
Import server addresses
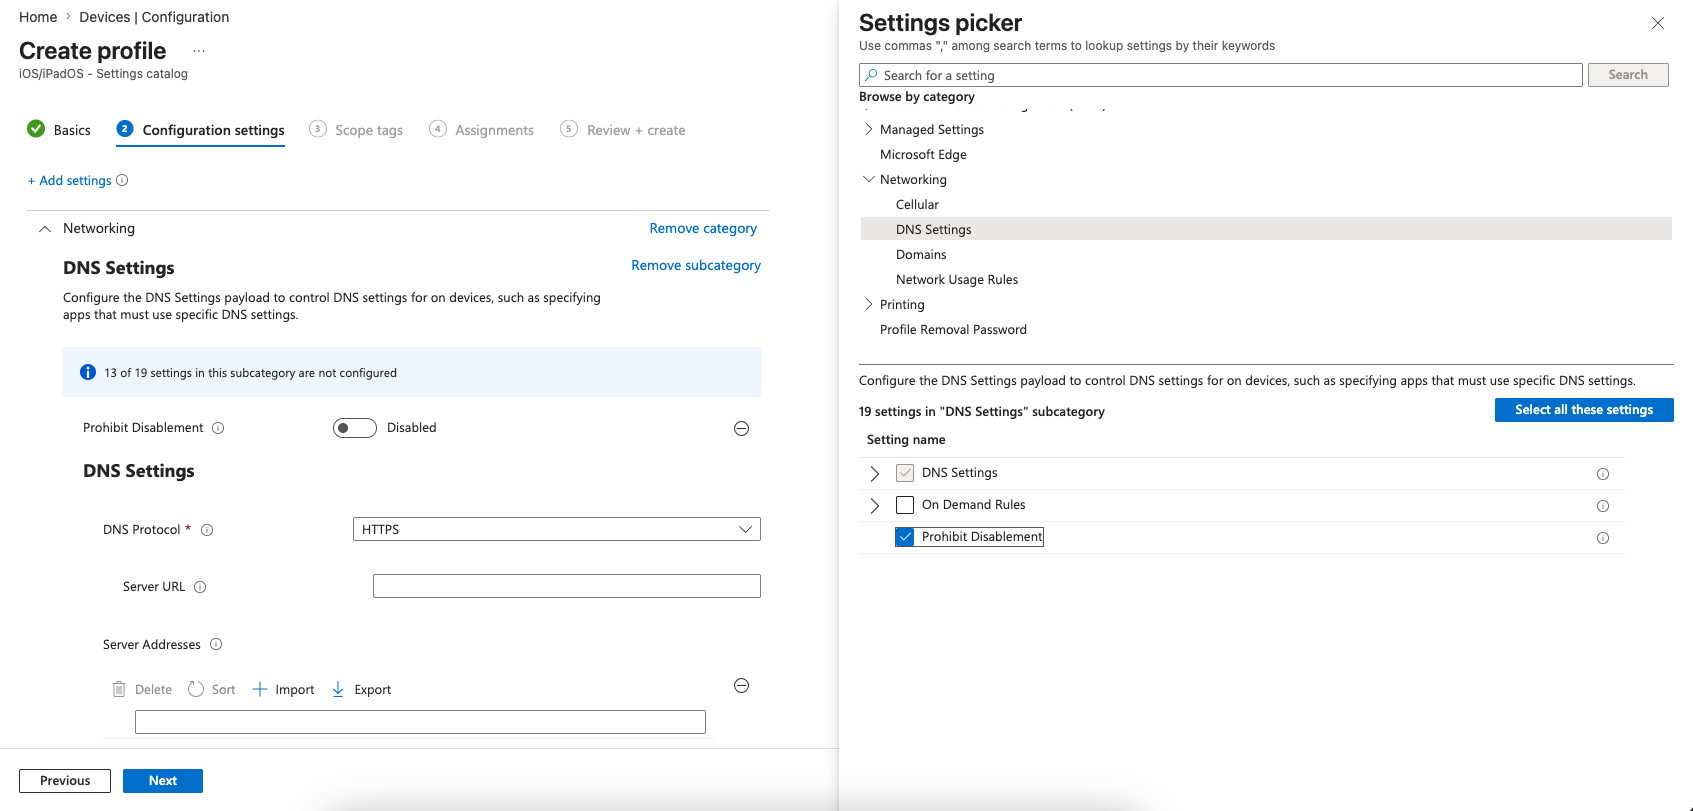click(x=284, y=689)
